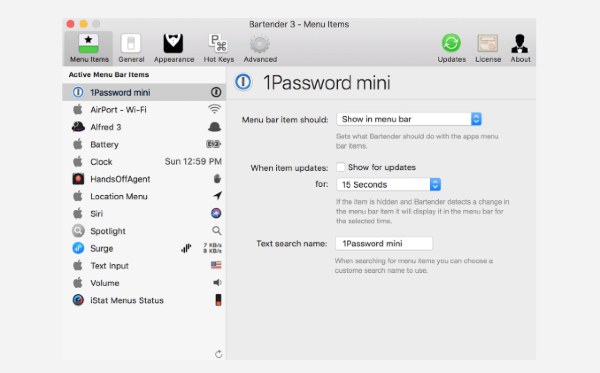Open the Advanced gear settings
This screenshot has width=600, height=373.
(260, 48)
